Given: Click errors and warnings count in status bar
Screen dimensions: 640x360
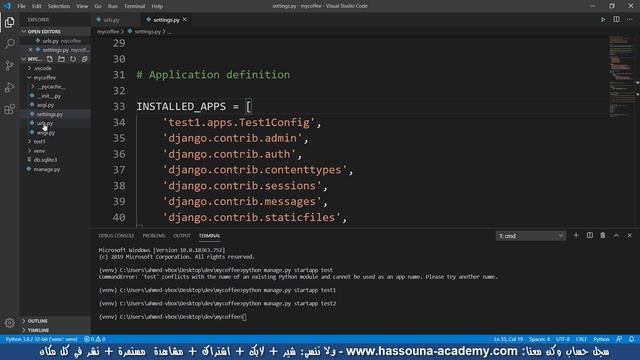Looking at the screenshot, I should coord(95,339).
